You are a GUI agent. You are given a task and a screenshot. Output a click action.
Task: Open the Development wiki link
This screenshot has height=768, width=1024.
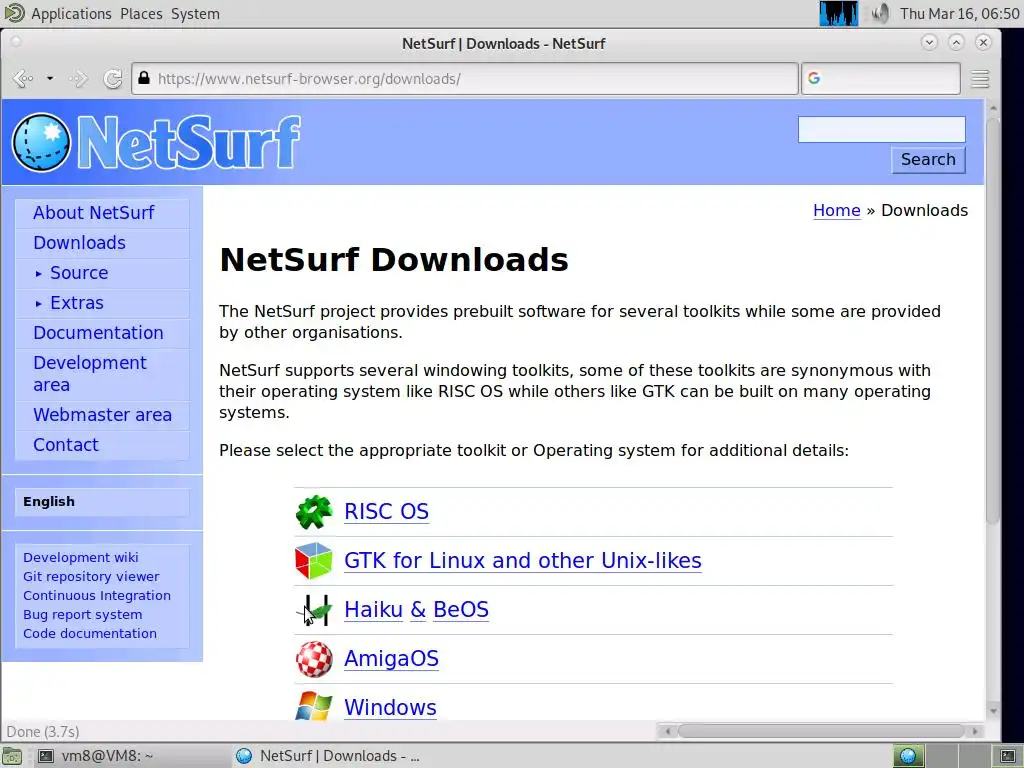[x=81, y=558]
